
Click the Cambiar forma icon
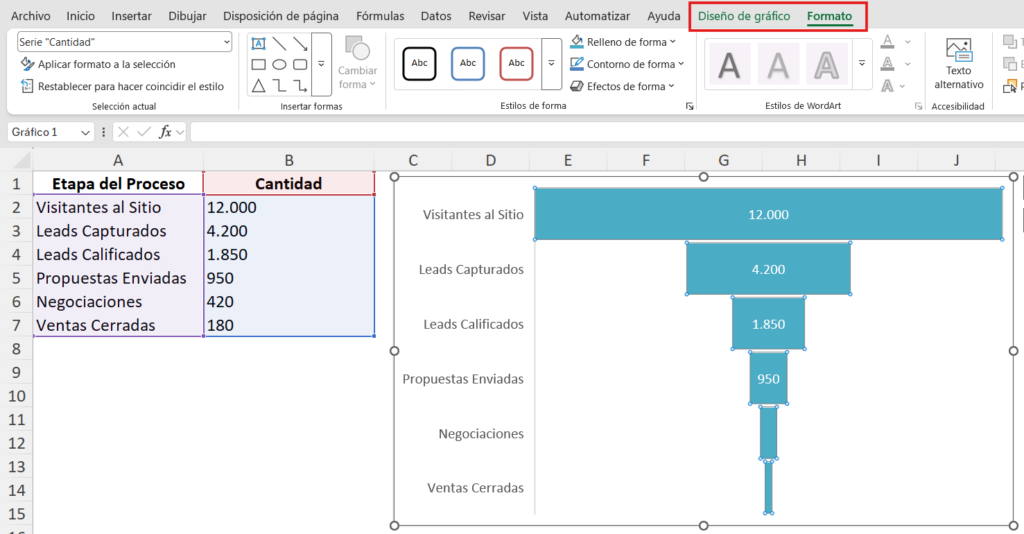click(357, 48)
